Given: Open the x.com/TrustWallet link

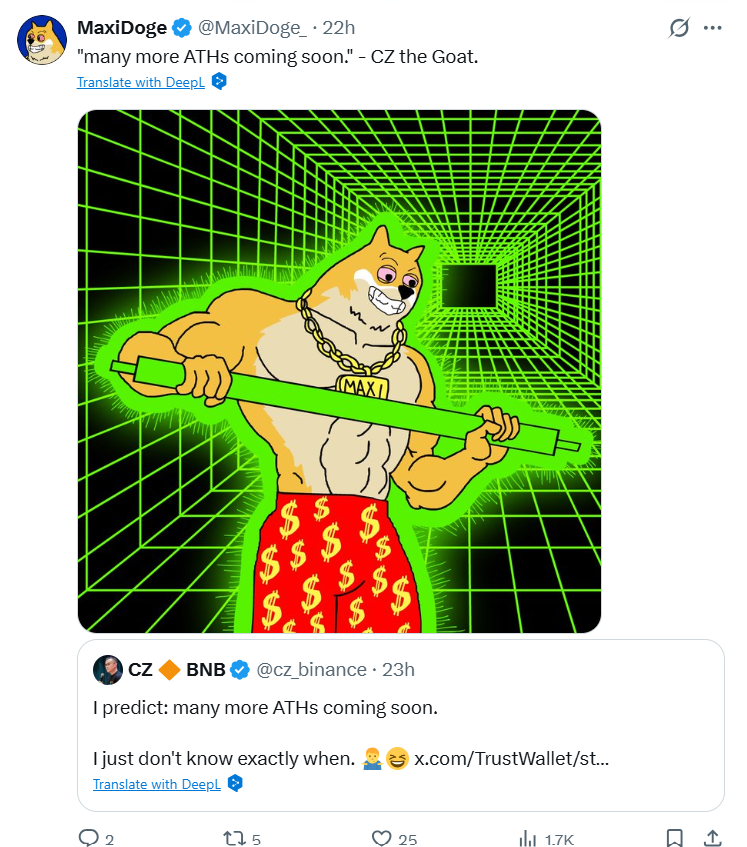Looking at the screenshot, I should 512,759.
